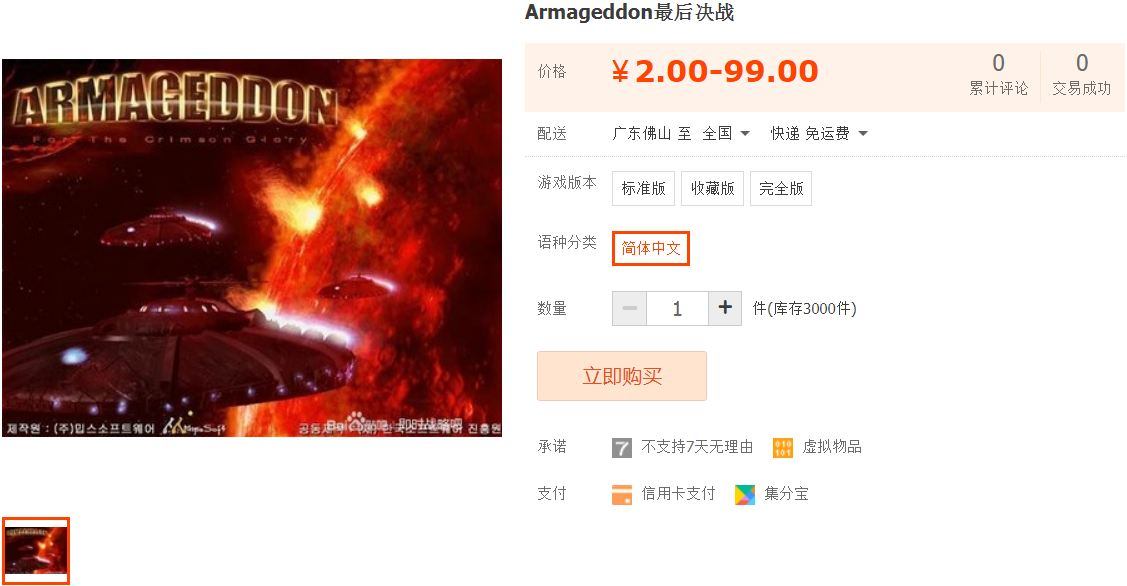Screen dimensions: 1127x586
Task: Toggle the 简体中文 language option
Action: (651, 249)
